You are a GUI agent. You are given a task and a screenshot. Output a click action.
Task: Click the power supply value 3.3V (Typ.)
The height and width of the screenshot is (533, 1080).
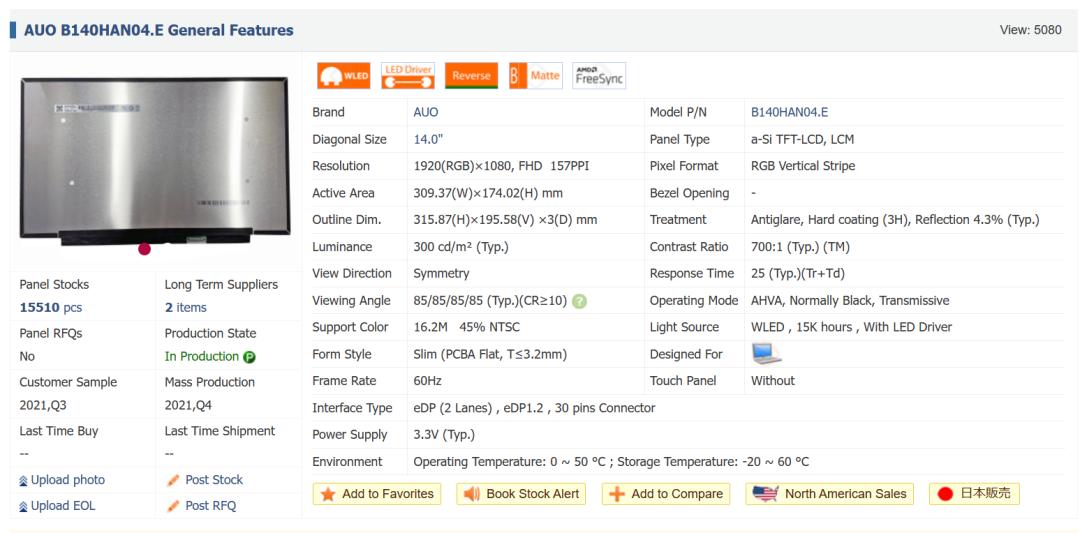click(444, 435)
